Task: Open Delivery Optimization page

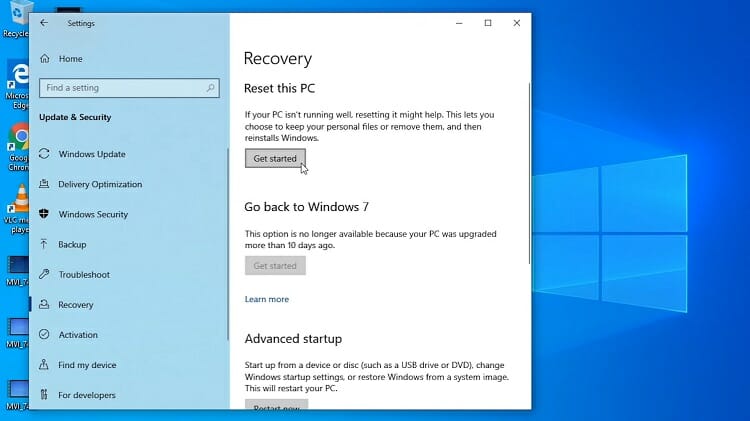Action: coord(100,184)
